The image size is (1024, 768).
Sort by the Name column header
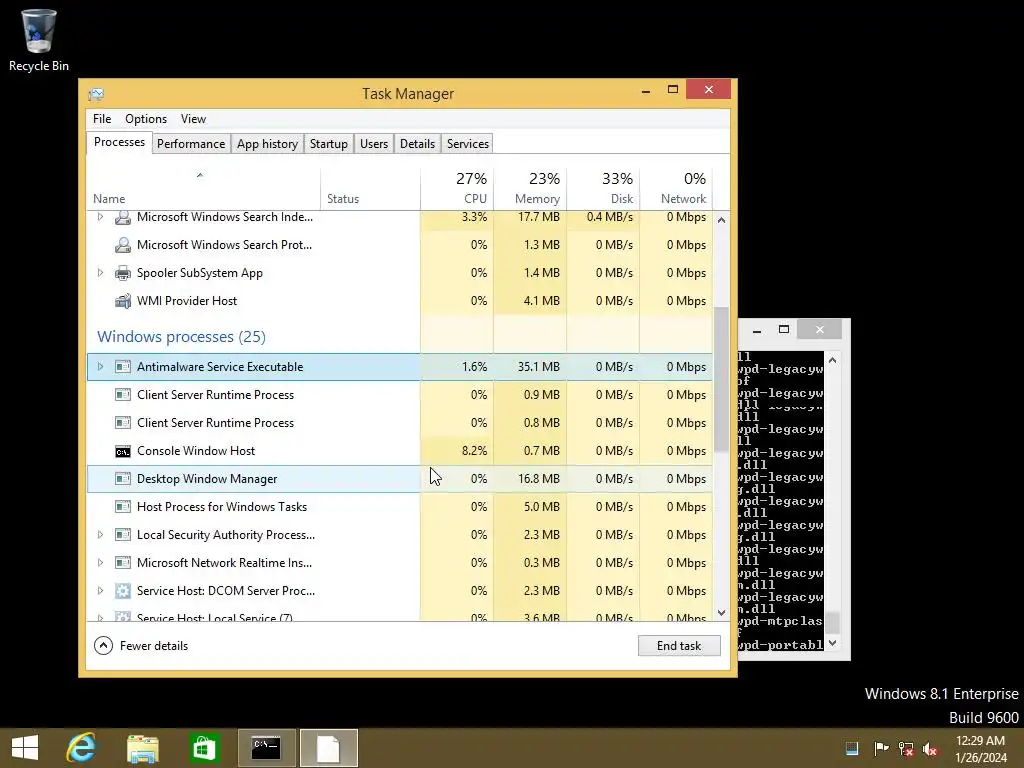coord(203,189)
